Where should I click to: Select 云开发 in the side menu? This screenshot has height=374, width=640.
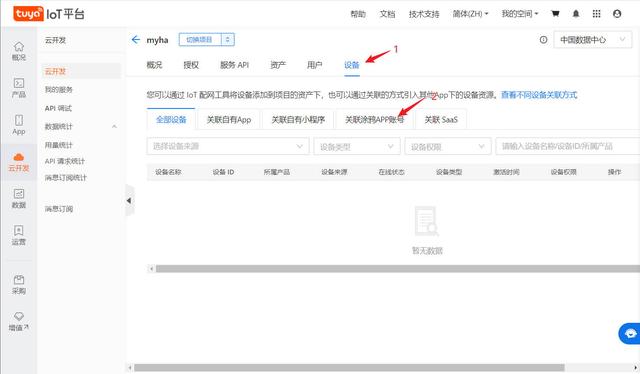tap(81, 71)
